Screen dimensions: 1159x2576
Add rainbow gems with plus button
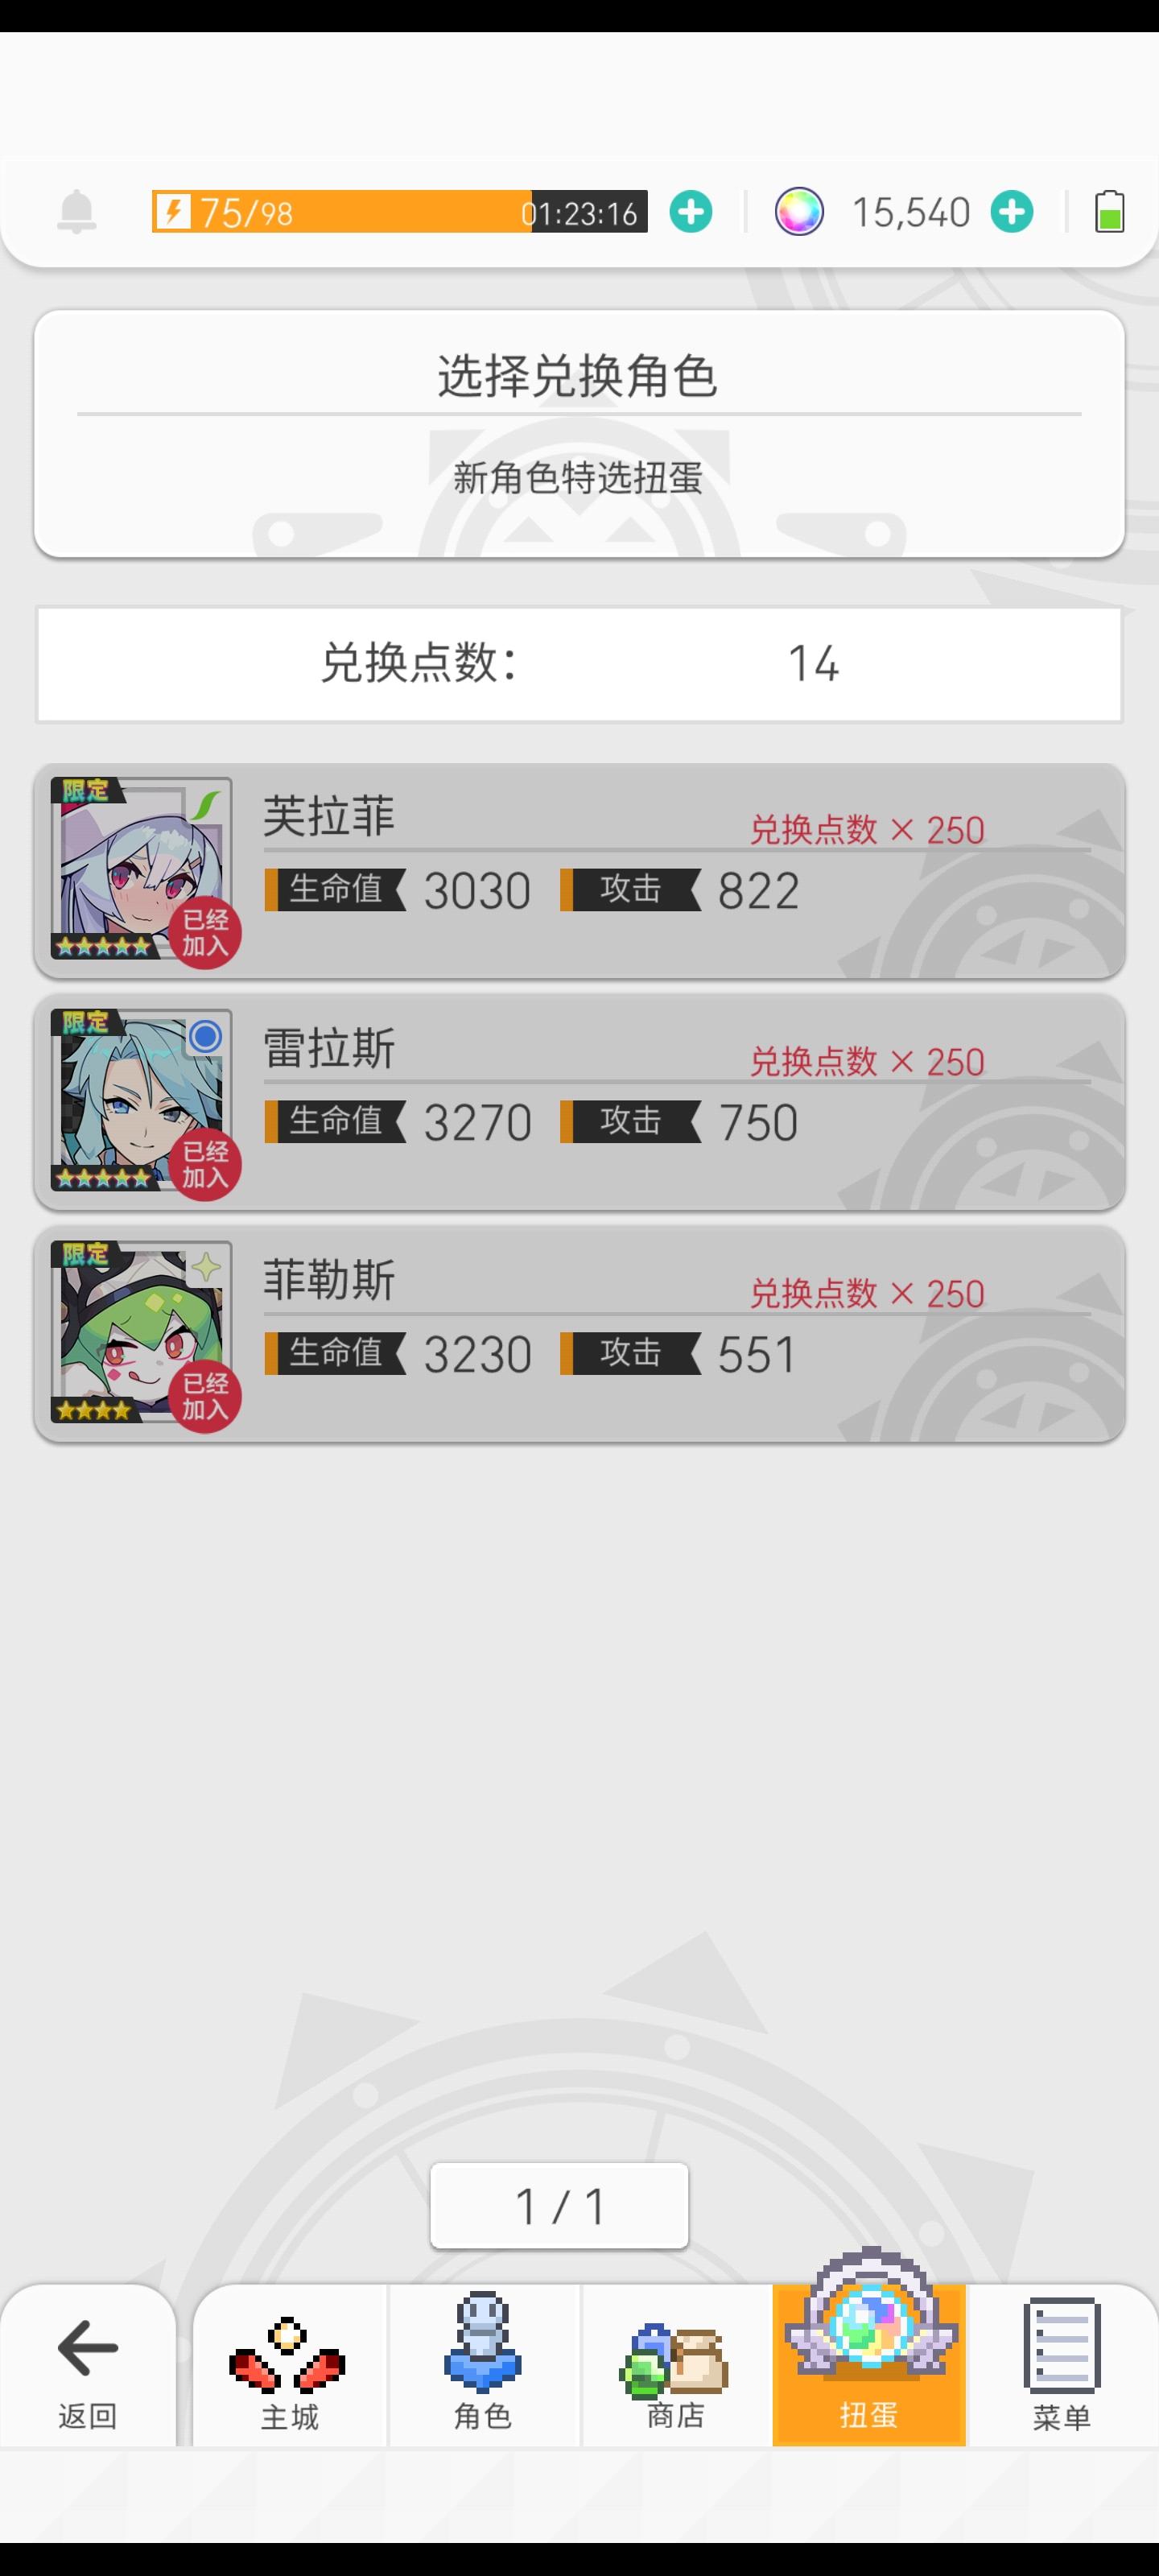[x=1012, y=212]
